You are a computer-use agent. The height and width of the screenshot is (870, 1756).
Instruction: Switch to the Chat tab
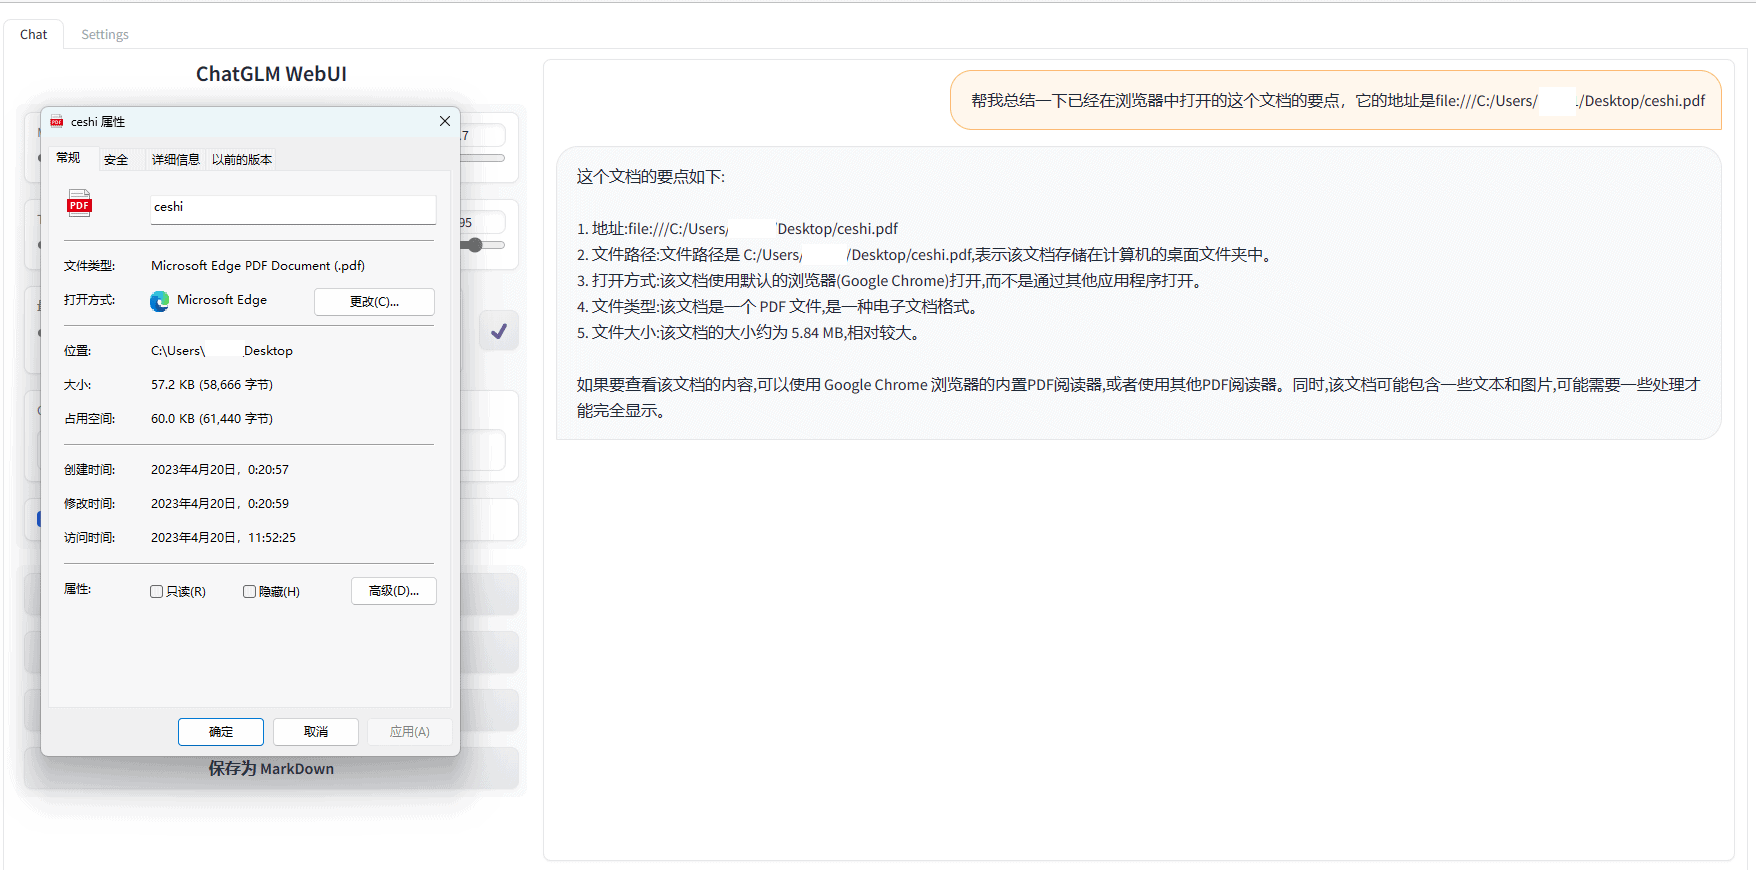coord(33,34)
